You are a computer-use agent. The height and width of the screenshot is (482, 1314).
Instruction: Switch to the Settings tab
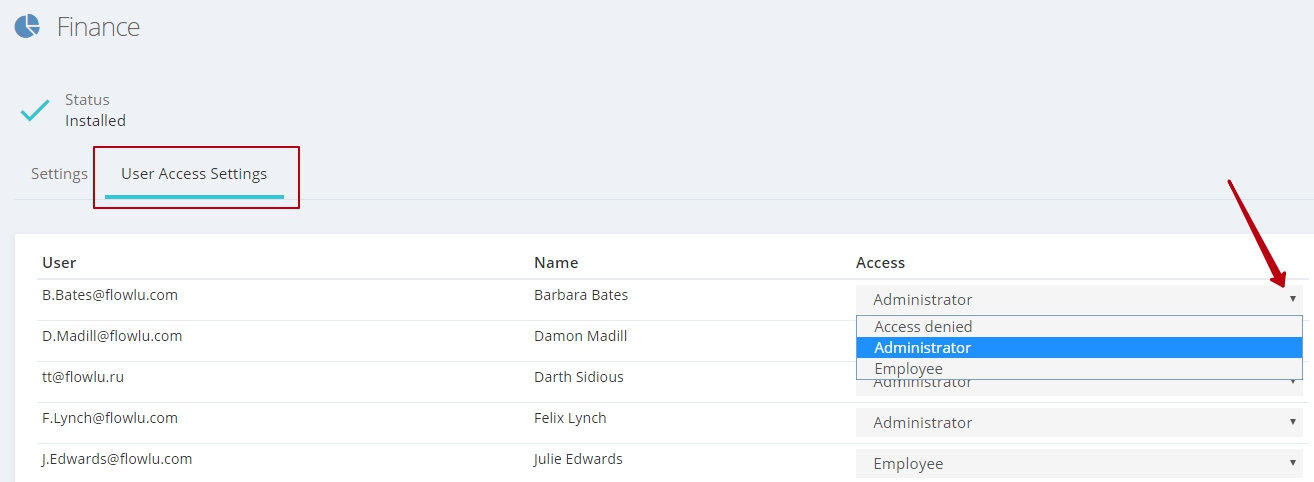tap(59, 174)
